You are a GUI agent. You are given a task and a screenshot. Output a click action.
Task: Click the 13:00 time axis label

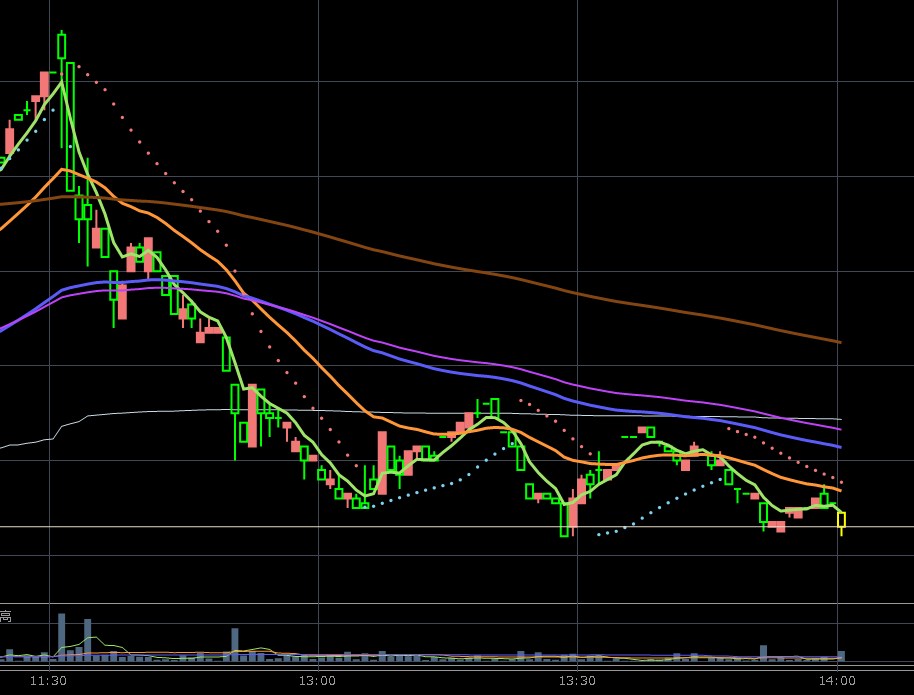[317, 681]
